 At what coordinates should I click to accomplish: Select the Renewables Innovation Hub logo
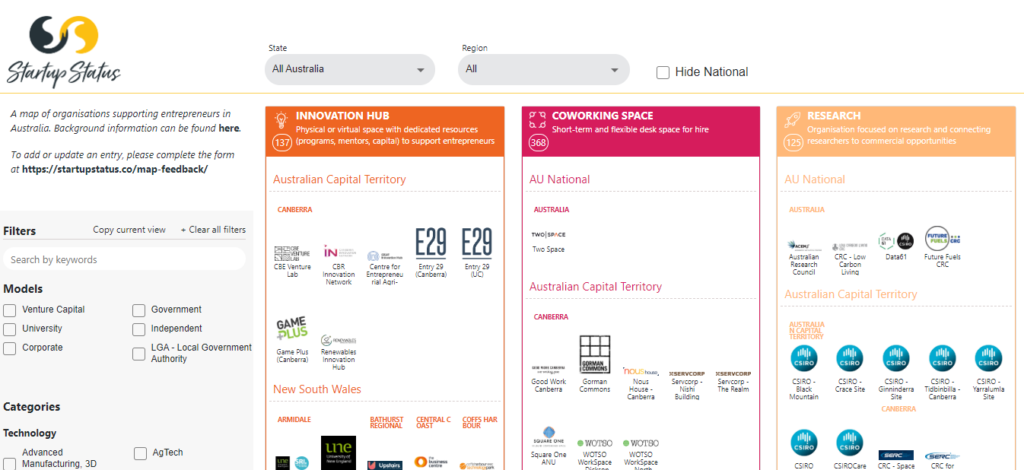click(338, 340)
